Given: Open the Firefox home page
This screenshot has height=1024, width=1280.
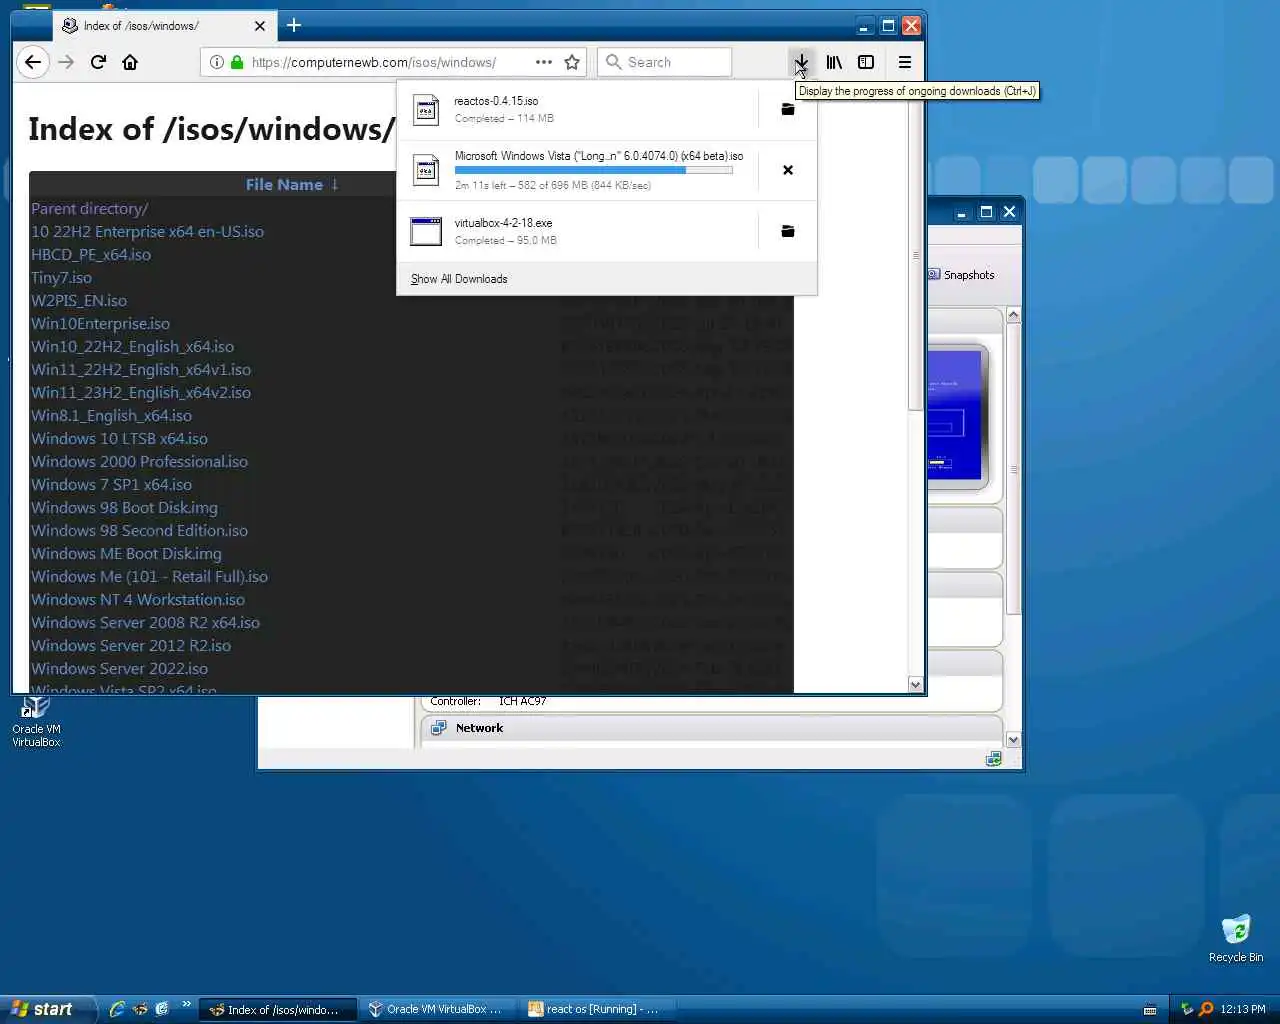Looking at the screenshot, I should (x=130, y=62).
